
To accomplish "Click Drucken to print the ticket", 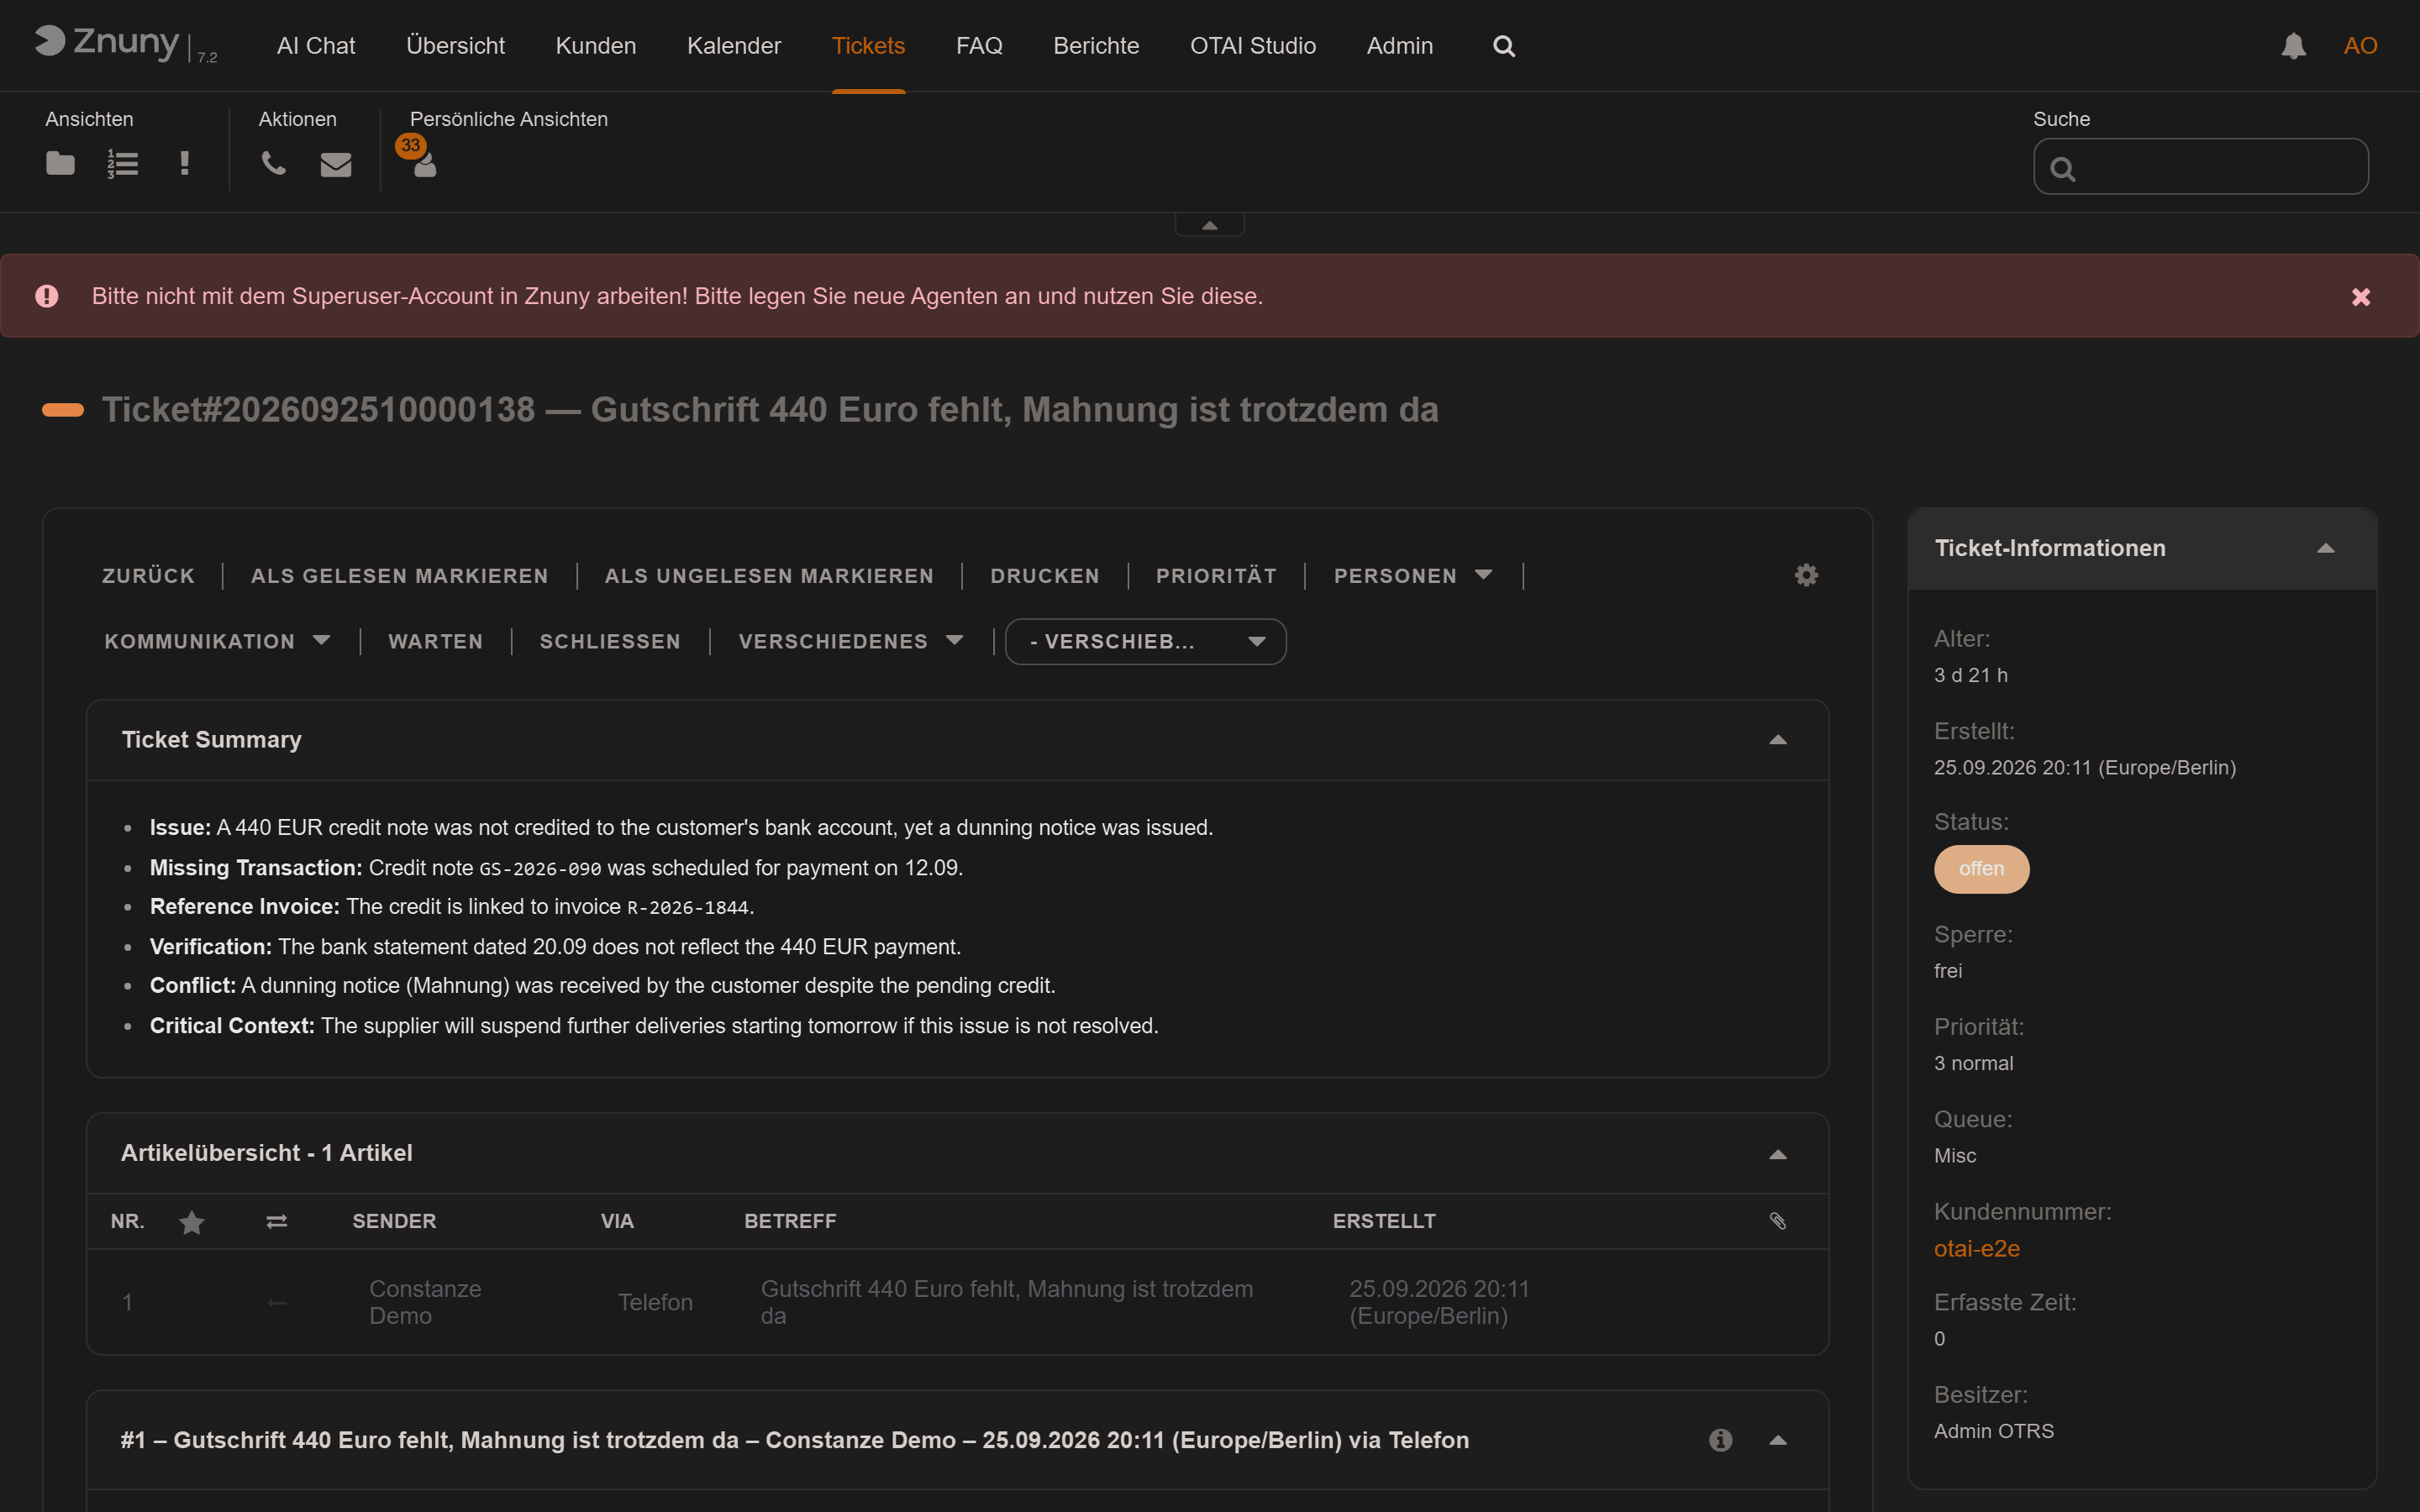I will [x=1045, y=576].
